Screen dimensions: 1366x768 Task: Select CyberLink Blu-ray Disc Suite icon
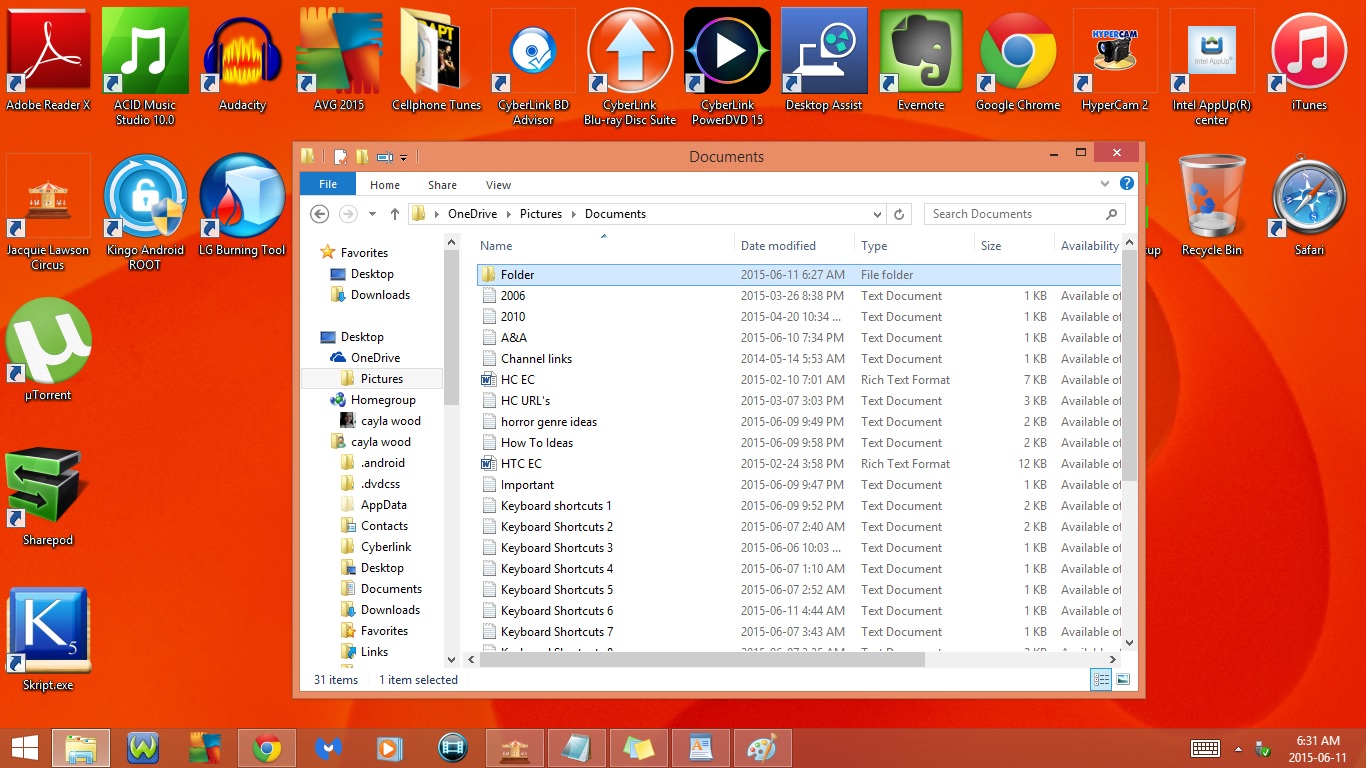click(630, 67)
